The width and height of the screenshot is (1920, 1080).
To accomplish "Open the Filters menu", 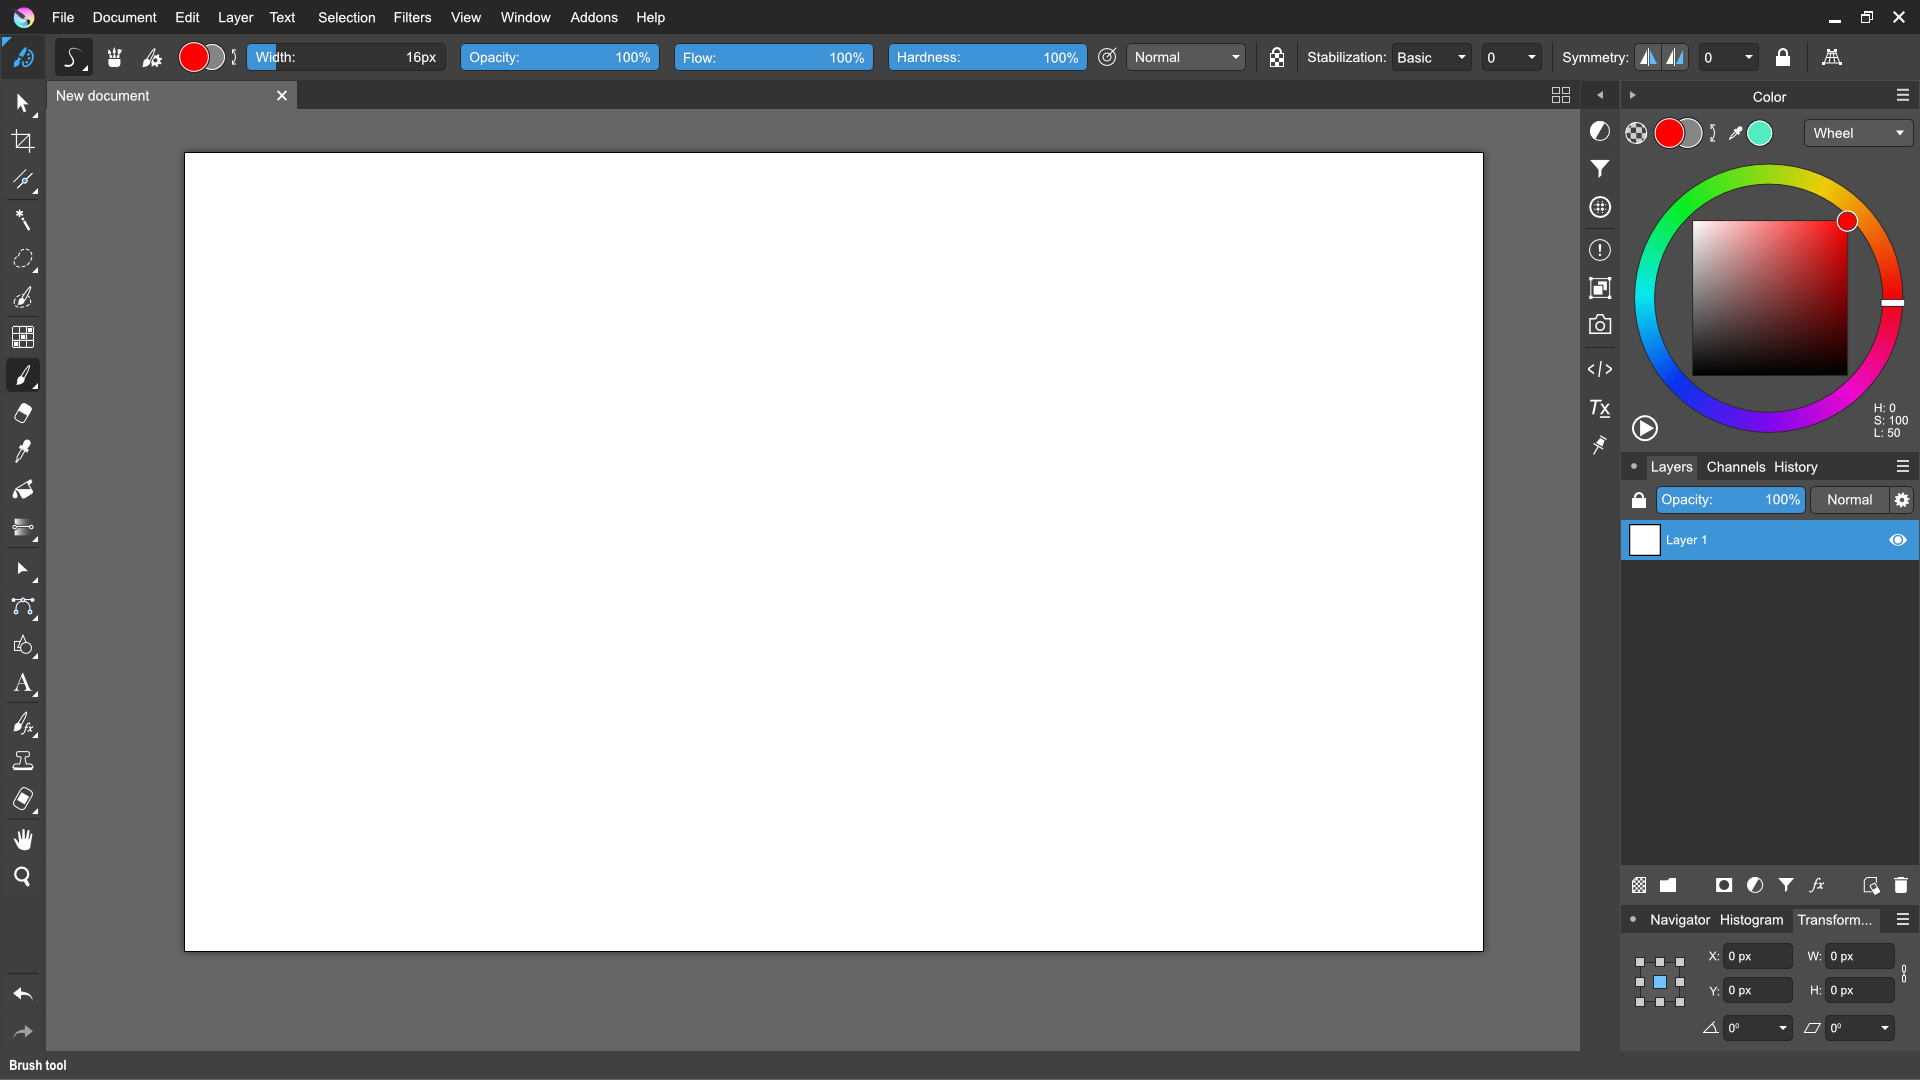I will pyautogui.click(x=412, y=17).
